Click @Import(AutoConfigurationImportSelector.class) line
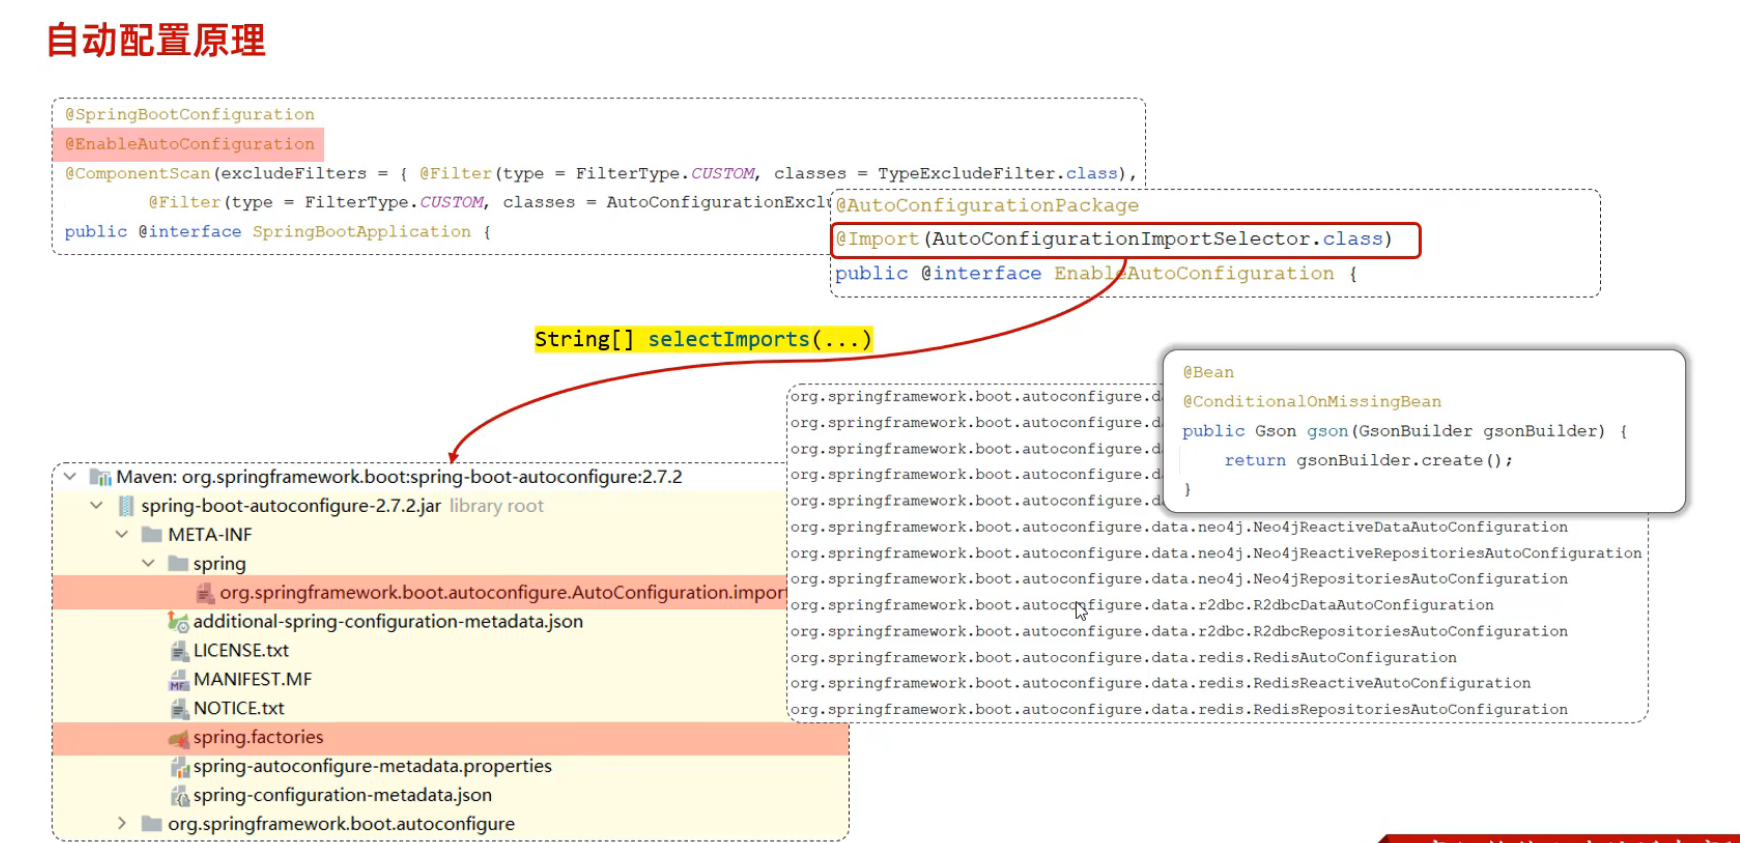Screen dimensions: 1740x843 point(1125,240)
